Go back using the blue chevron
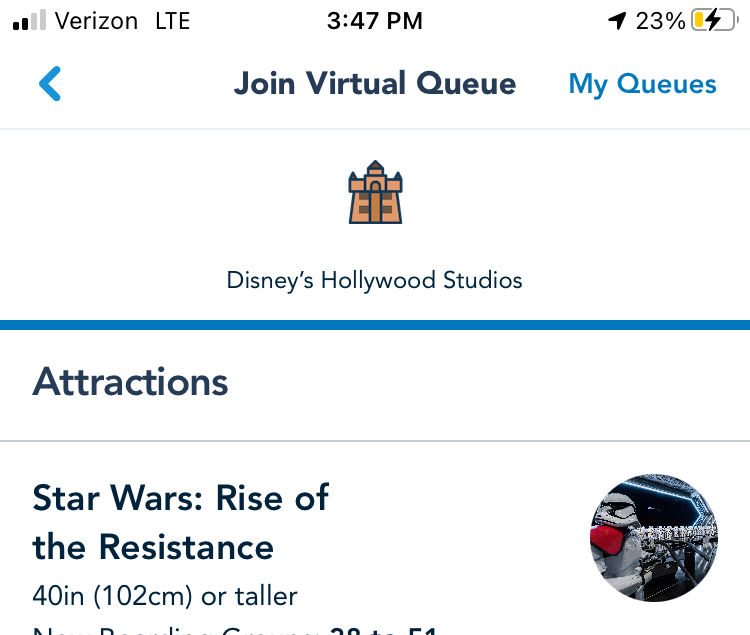750x635 pixels. tap(50, 84)
